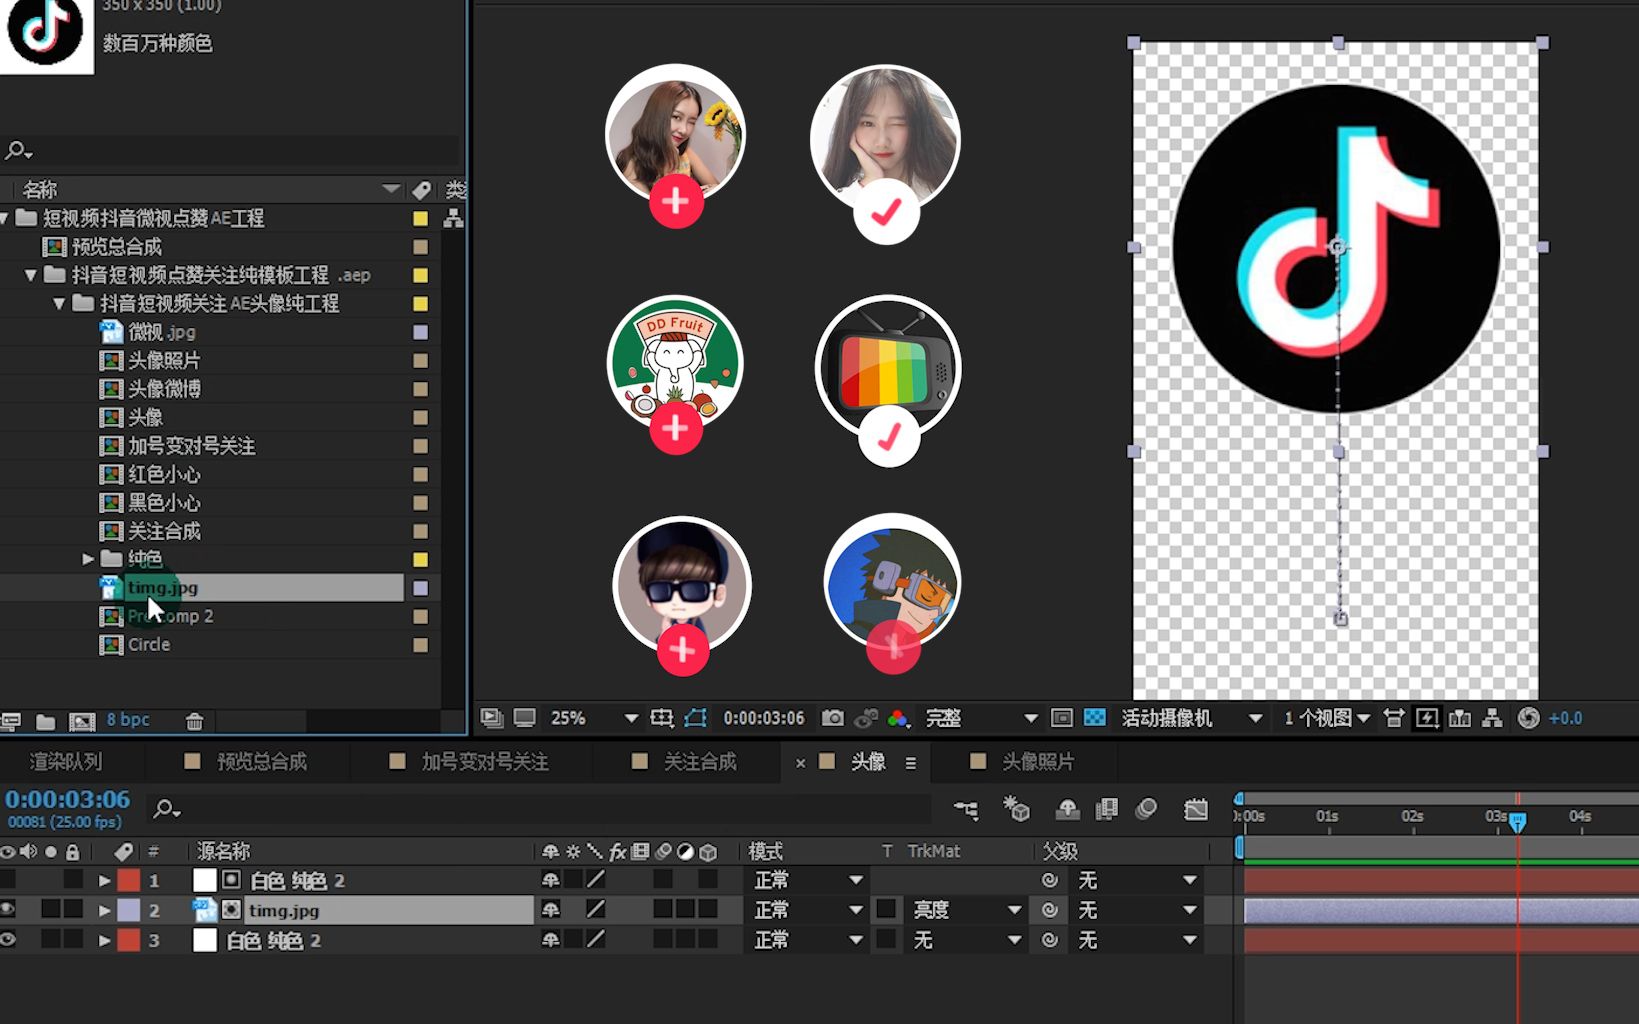Screen dimensions: 1639x1024
Task: Click the current time indicator at 03s
Action: pyautogui.click(x=1518, y=822)
